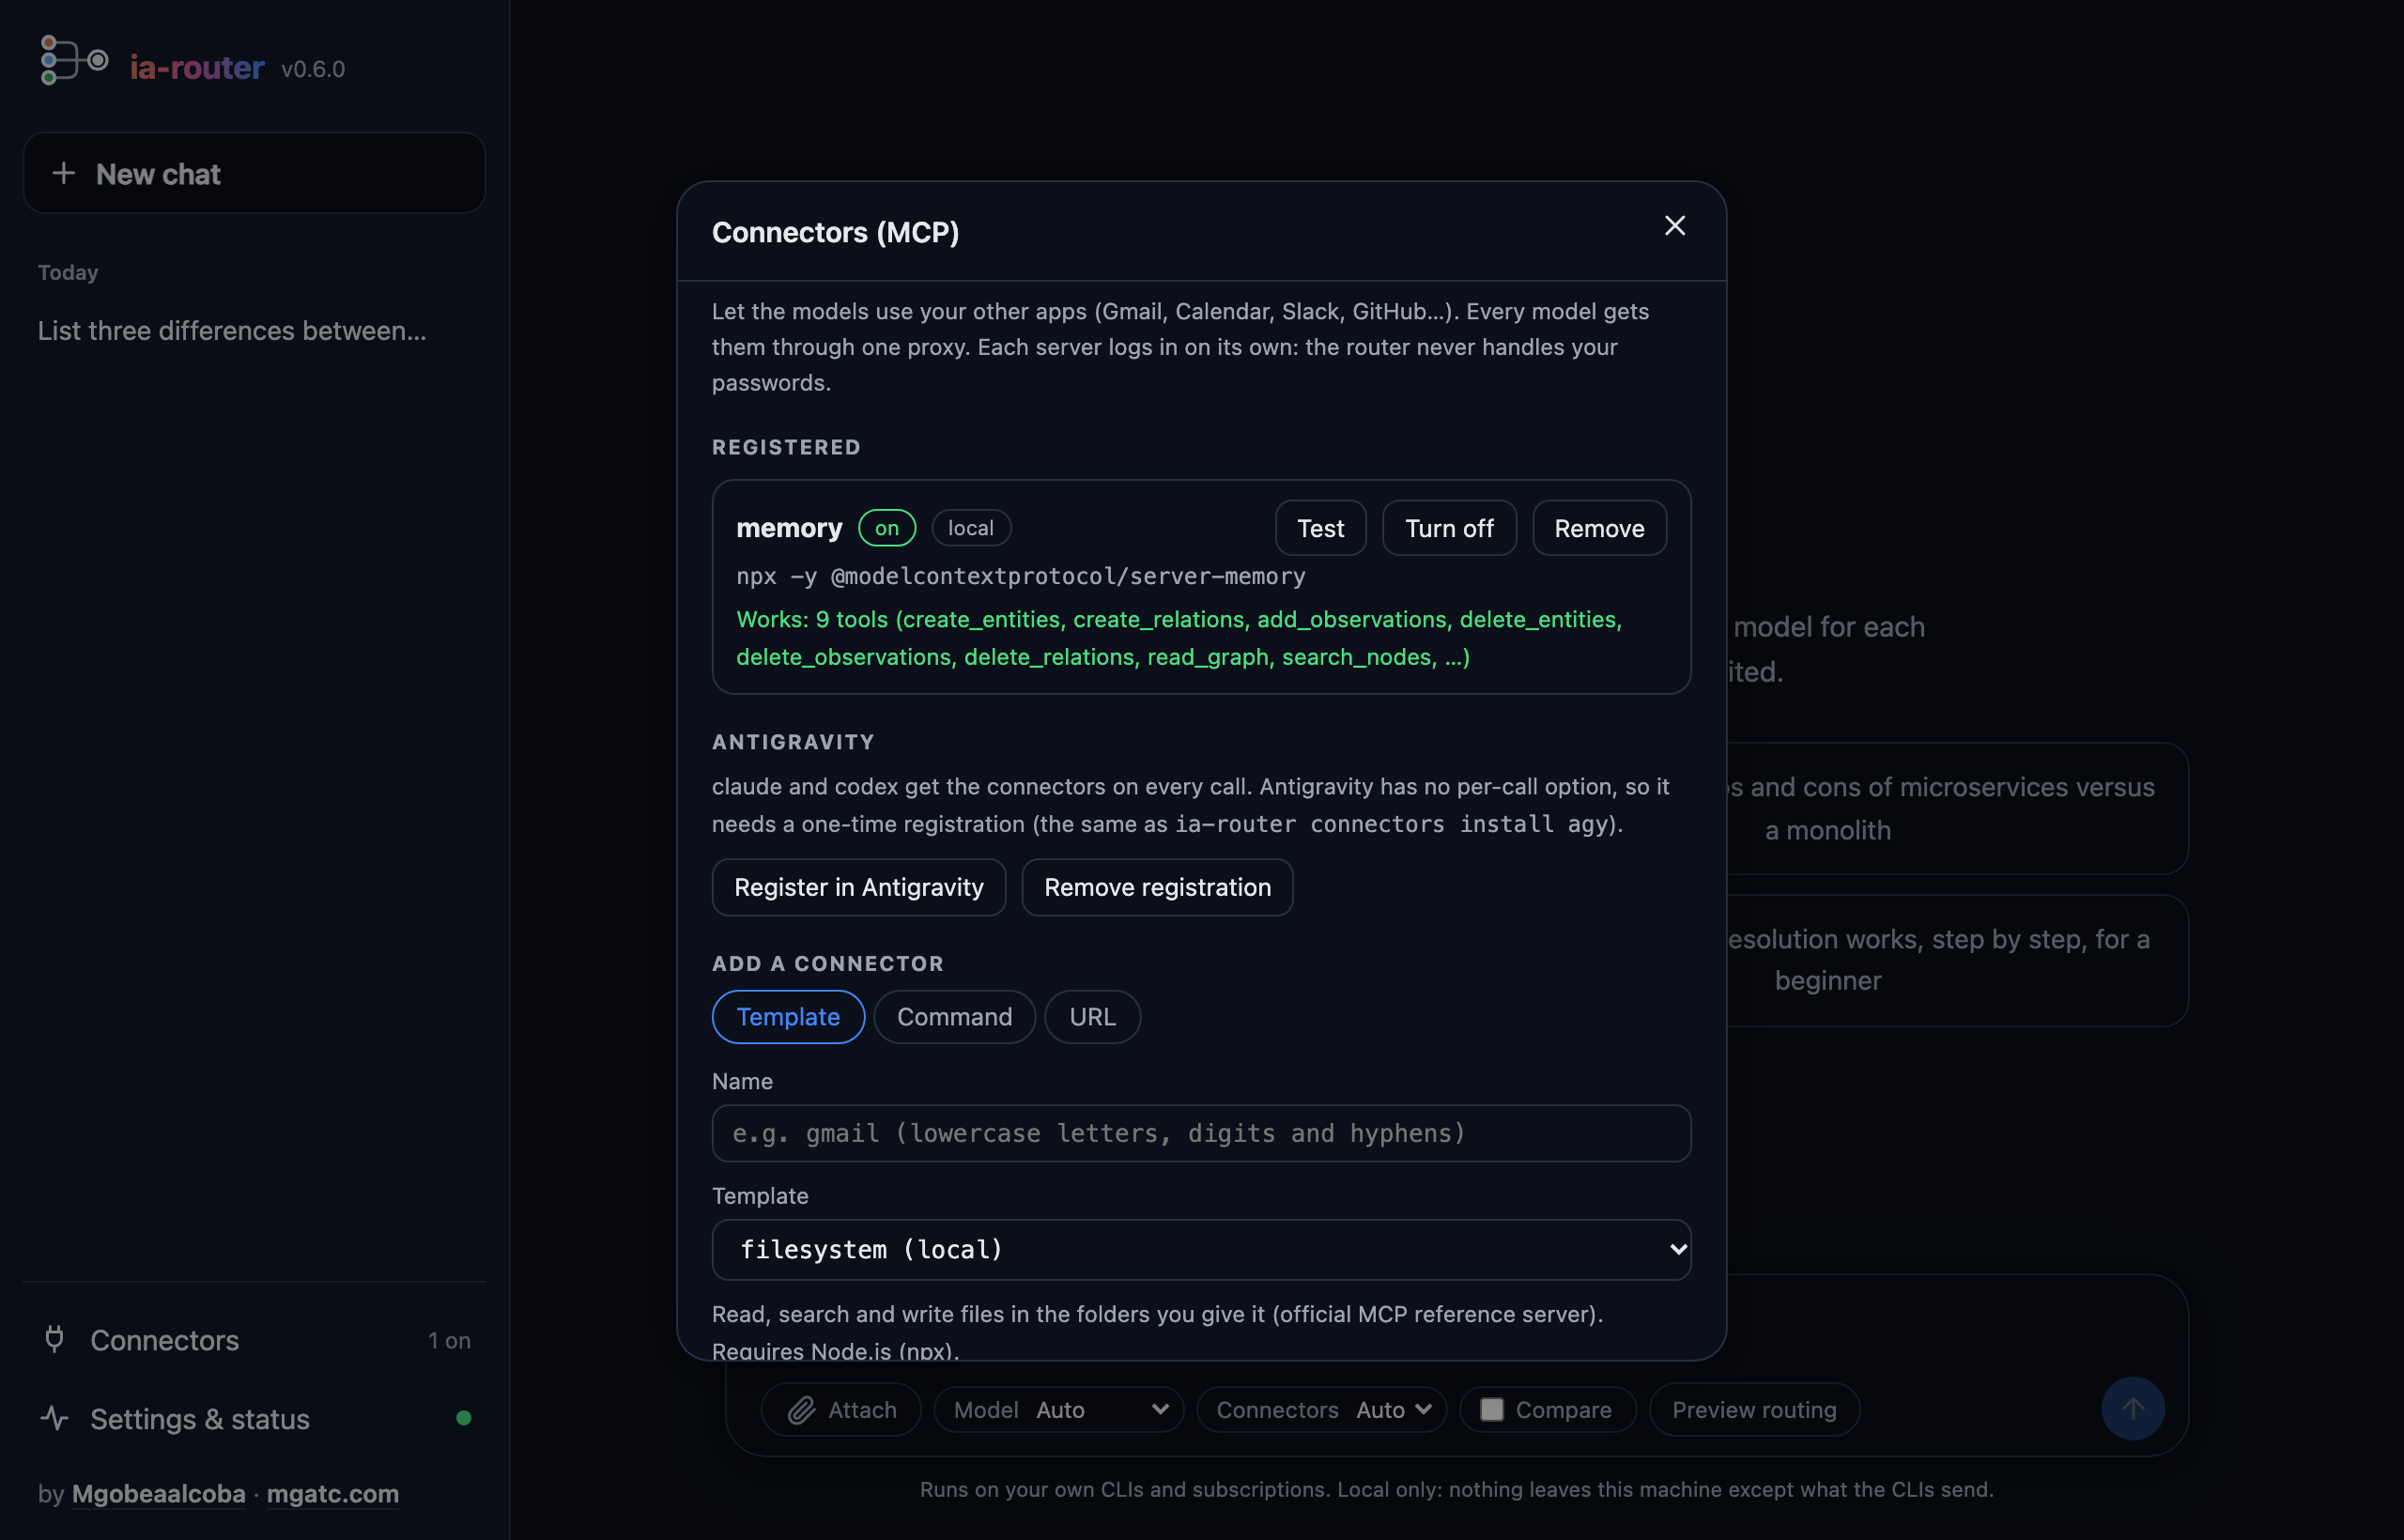The width and height of the screenshot is (2404, 1540).
Task: Switch to the Command tab
Action: 954,1017
